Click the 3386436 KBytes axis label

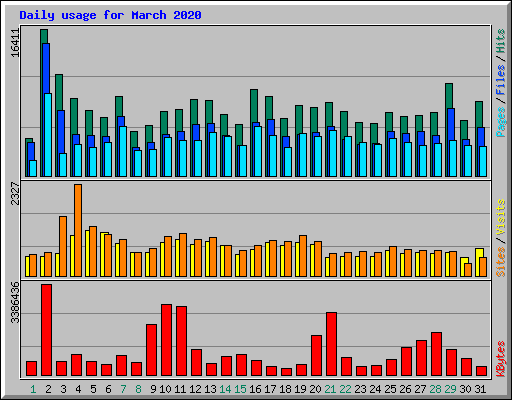pyautogui.click(x=15, y=302)
